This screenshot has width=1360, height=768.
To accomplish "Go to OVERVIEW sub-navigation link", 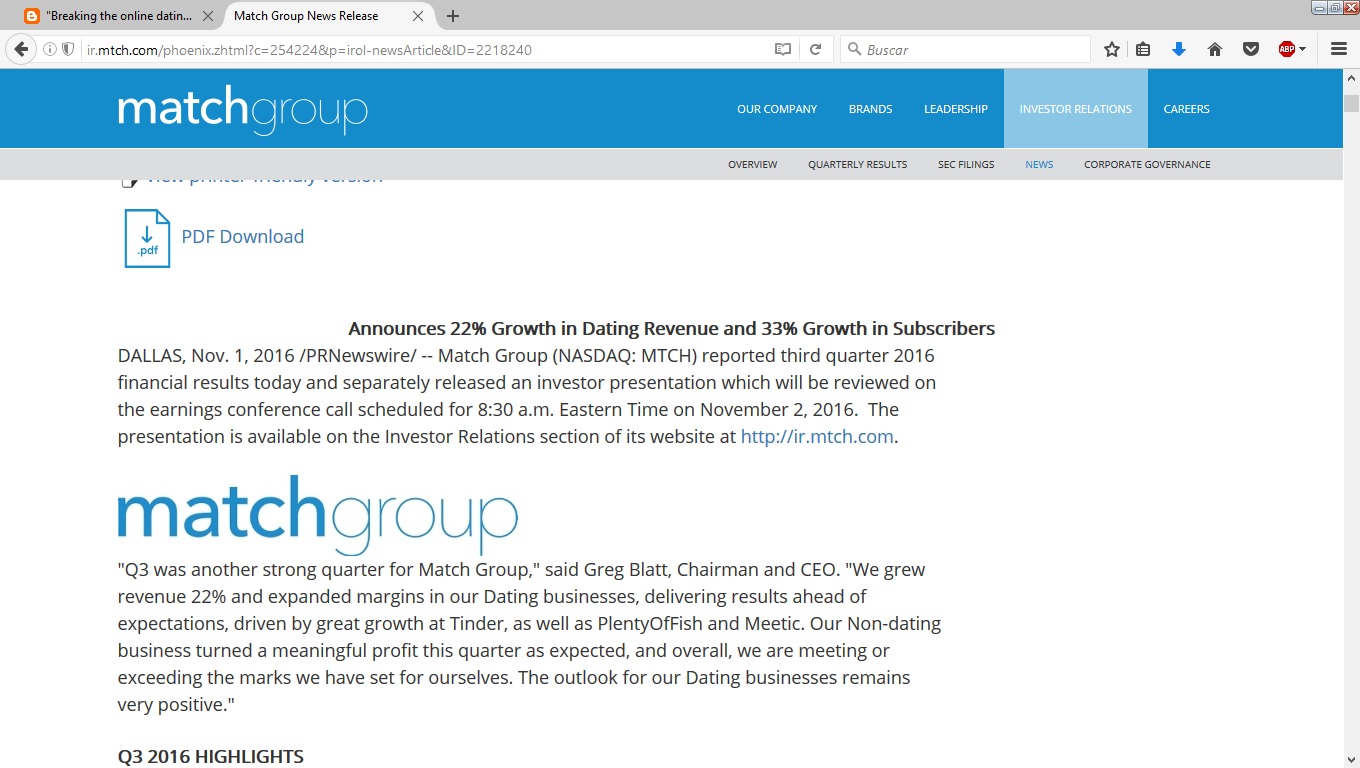I will coord(752,164).
